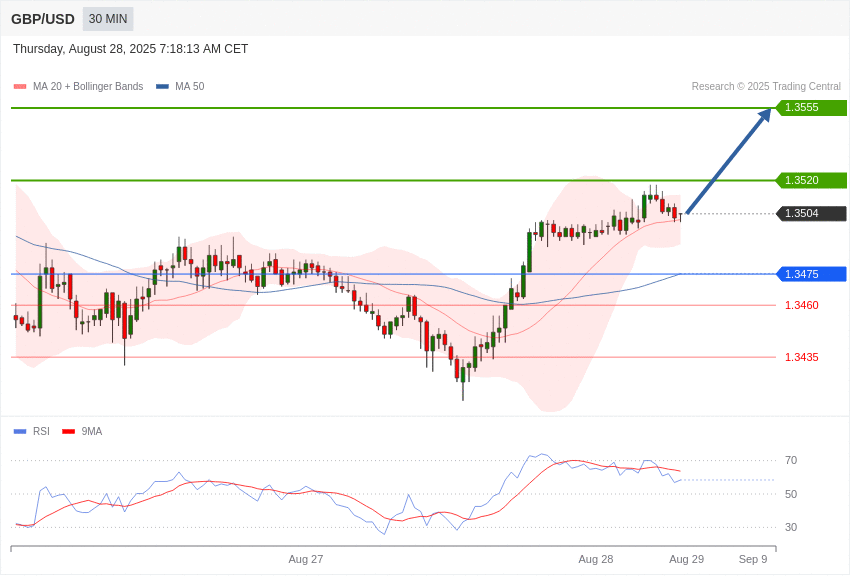
Task: Click the RSI legend label
Action: click(41, 431)
